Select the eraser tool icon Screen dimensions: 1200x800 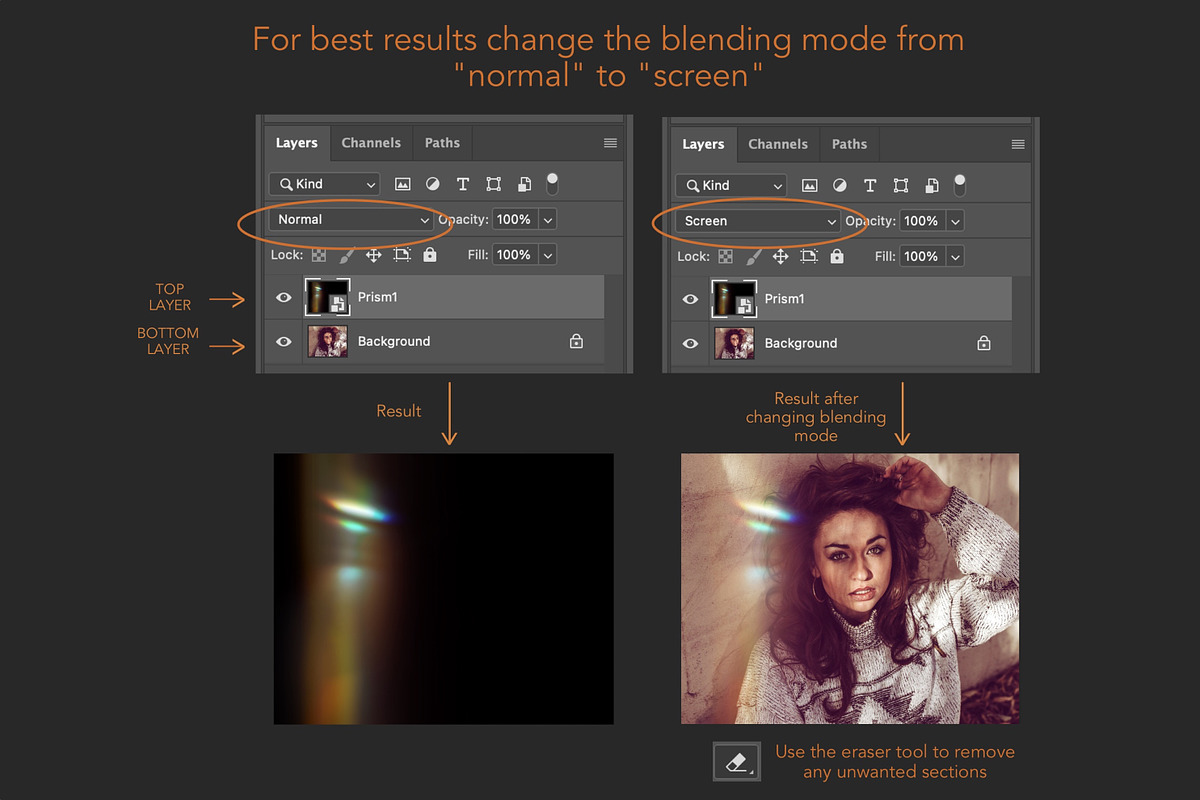(x=737, y=762)
